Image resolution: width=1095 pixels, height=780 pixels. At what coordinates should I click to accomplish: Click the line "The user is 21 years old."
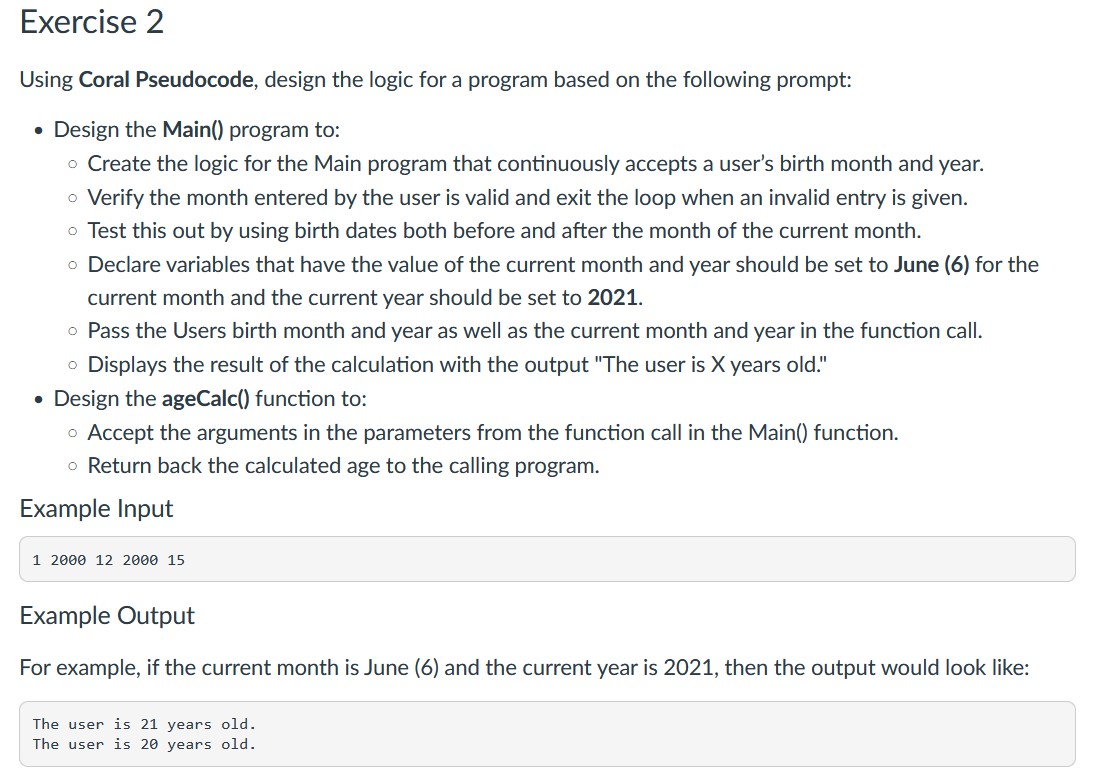(144, 724)
